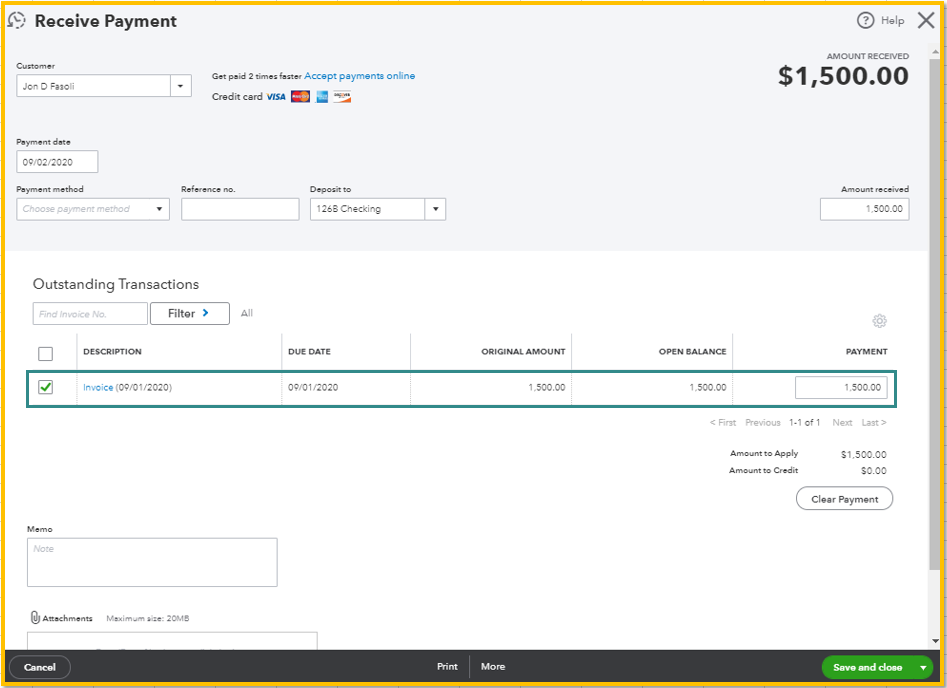Screen dimensions: 947x688
Task: Click the Cancel button
Action: (x=40, y=667)
